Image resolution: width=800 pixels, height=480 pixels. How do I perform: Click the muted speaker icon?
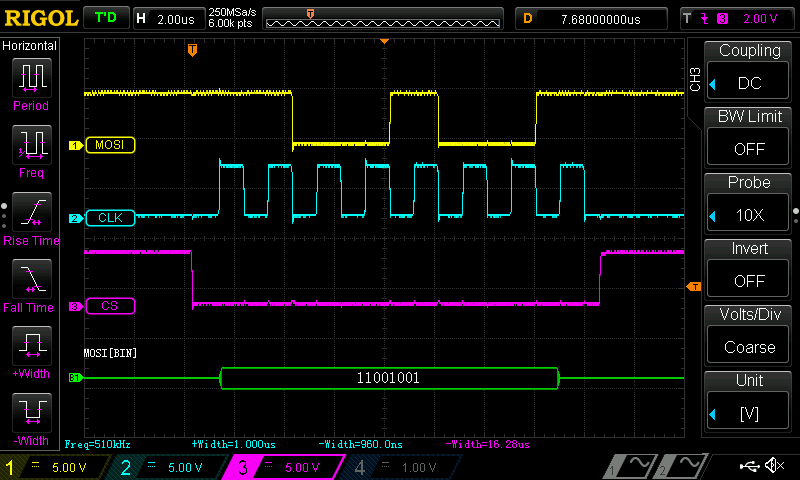776,465
